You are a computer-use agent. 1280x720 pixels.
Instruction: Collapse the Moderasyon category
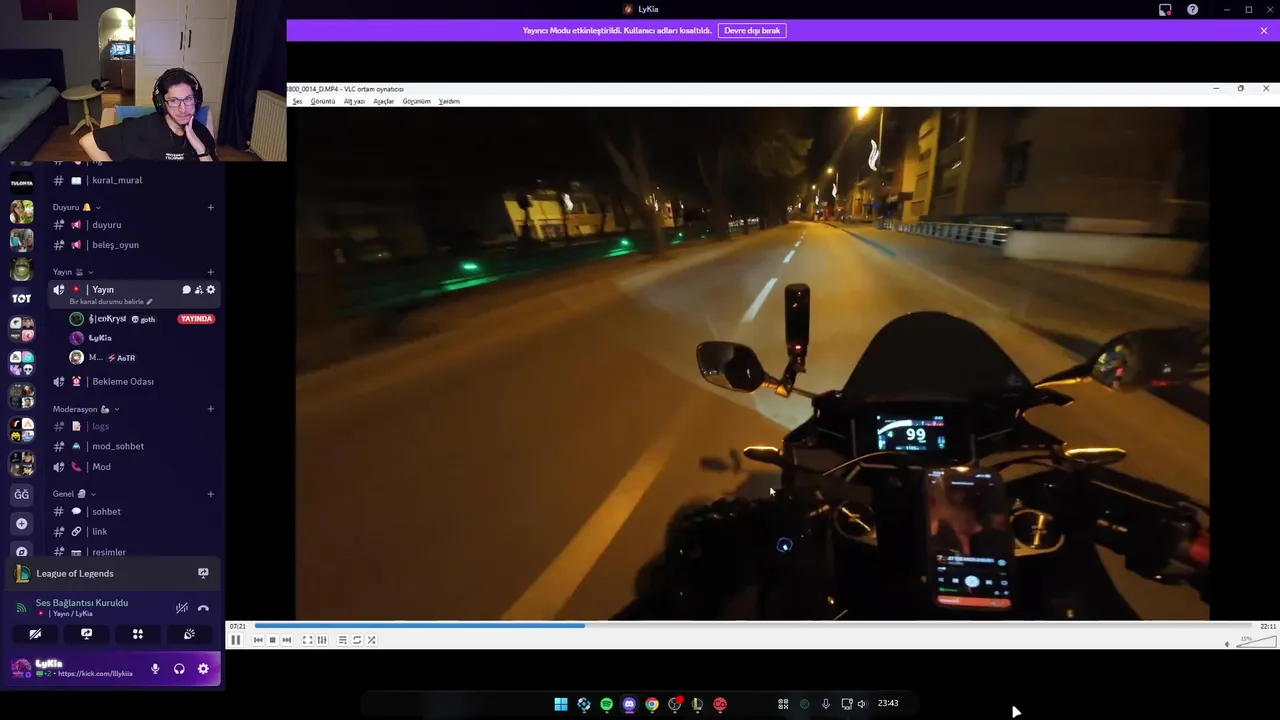coord(86,409)
